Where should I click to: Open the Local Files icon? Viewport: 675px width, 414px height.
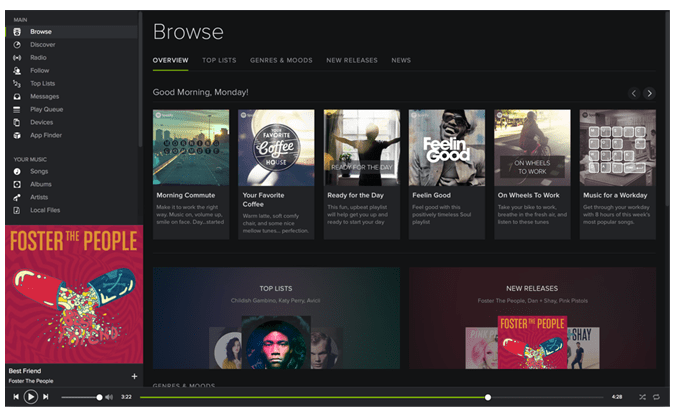pos(17,210)
